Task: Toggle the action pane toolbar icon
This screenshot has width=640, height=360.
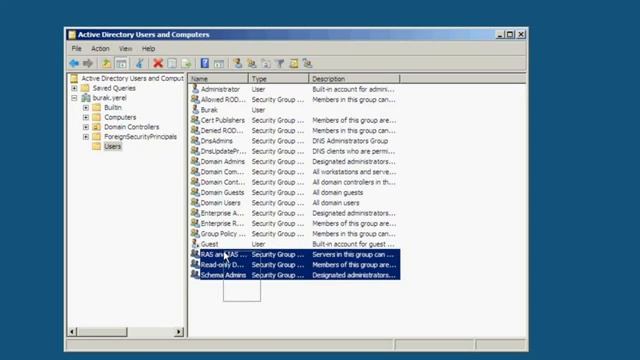Action: pos(219,63)
